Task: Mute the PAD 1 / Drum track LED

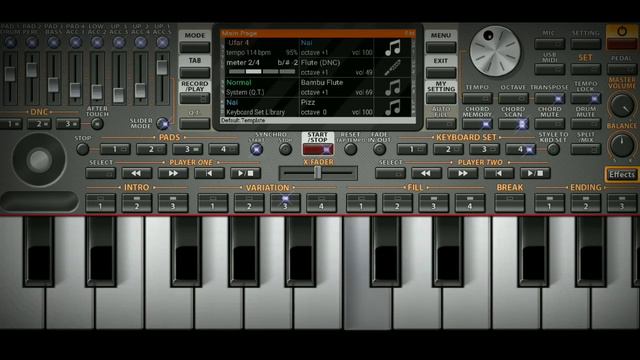Action: click(10, 42)
